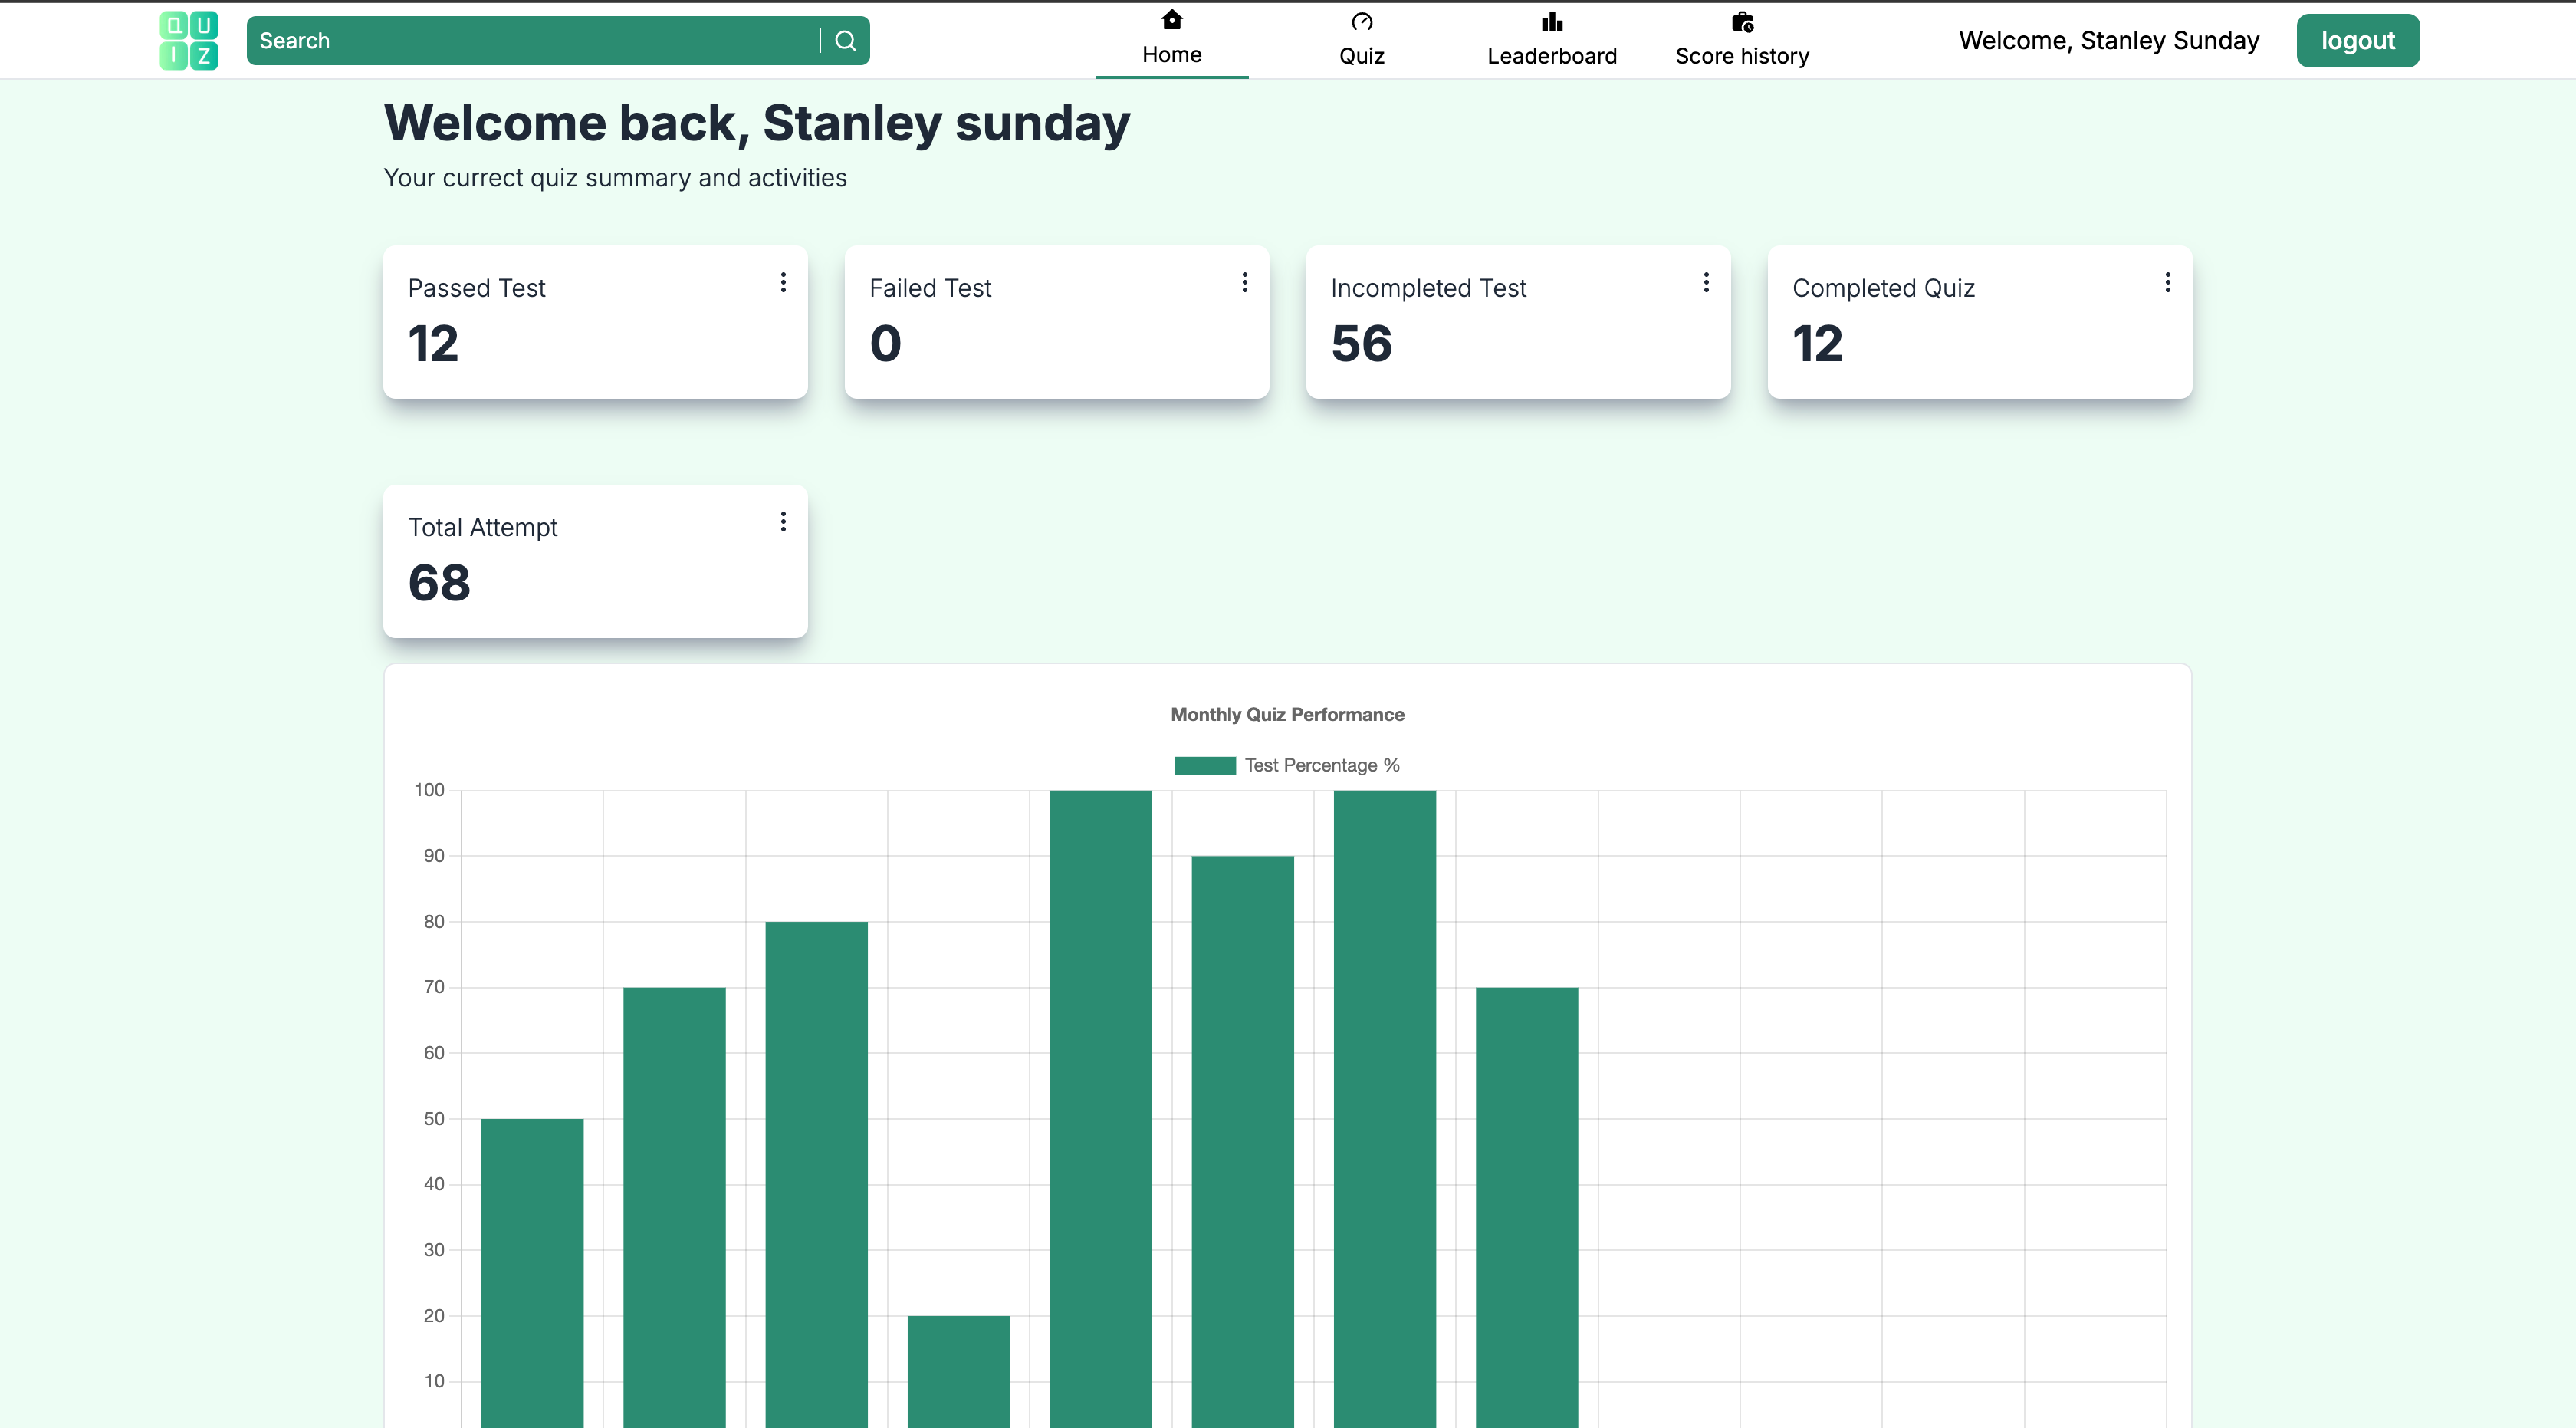Click the Quiz gauge icon
This screenshot has width=2576, height=1428.
point(1361,22)
